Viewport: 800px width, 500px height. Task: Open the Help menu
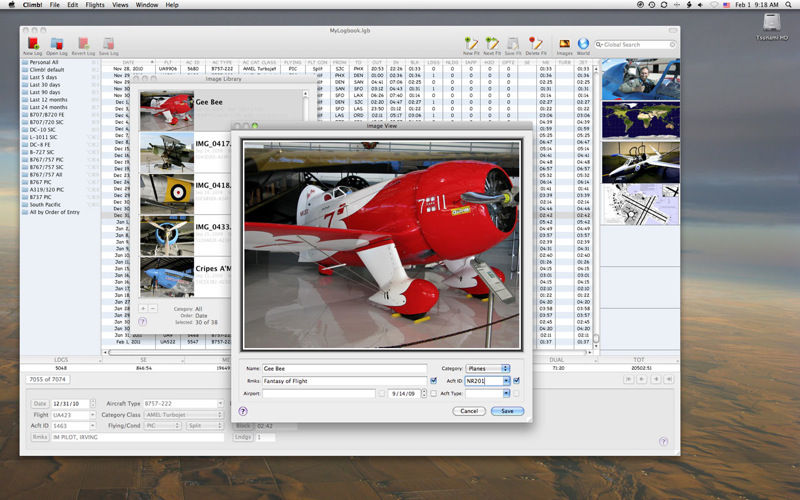[172, 5]
